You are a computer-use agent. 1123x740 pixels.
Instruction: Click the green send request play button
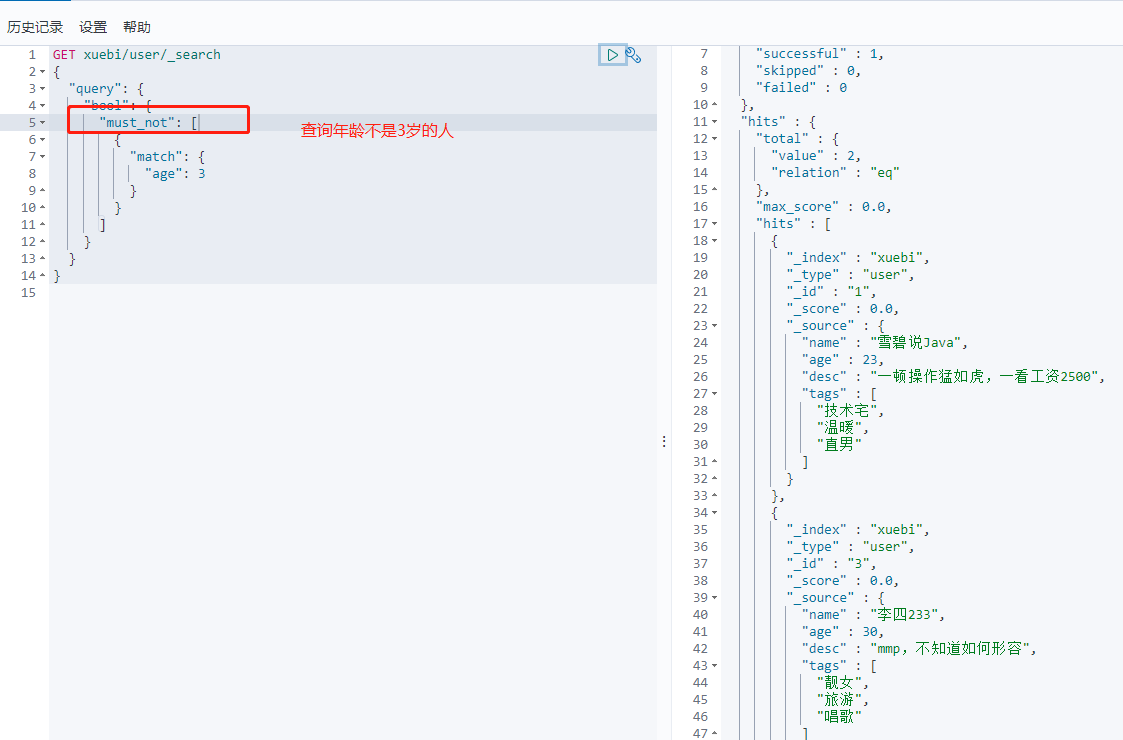(611, 55)
